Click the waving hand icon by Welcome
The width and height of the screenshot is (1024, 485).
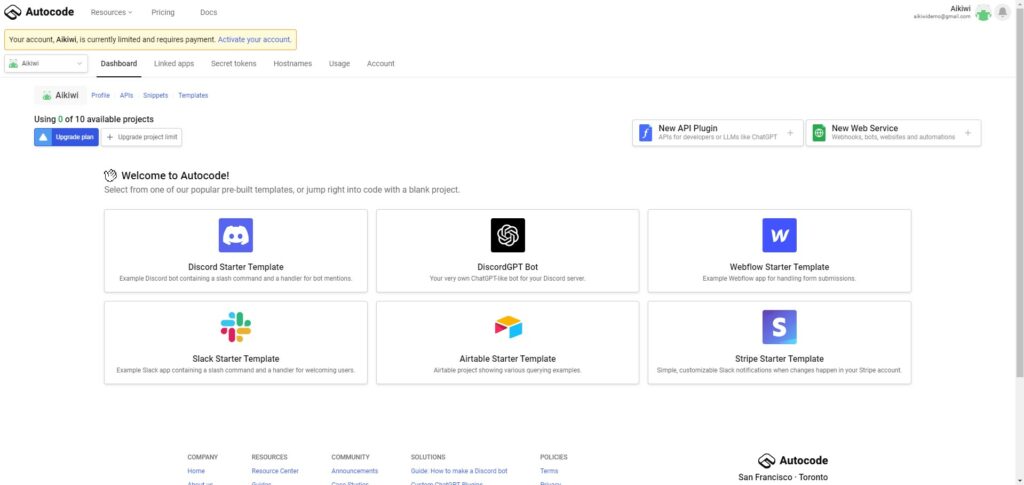110,176
